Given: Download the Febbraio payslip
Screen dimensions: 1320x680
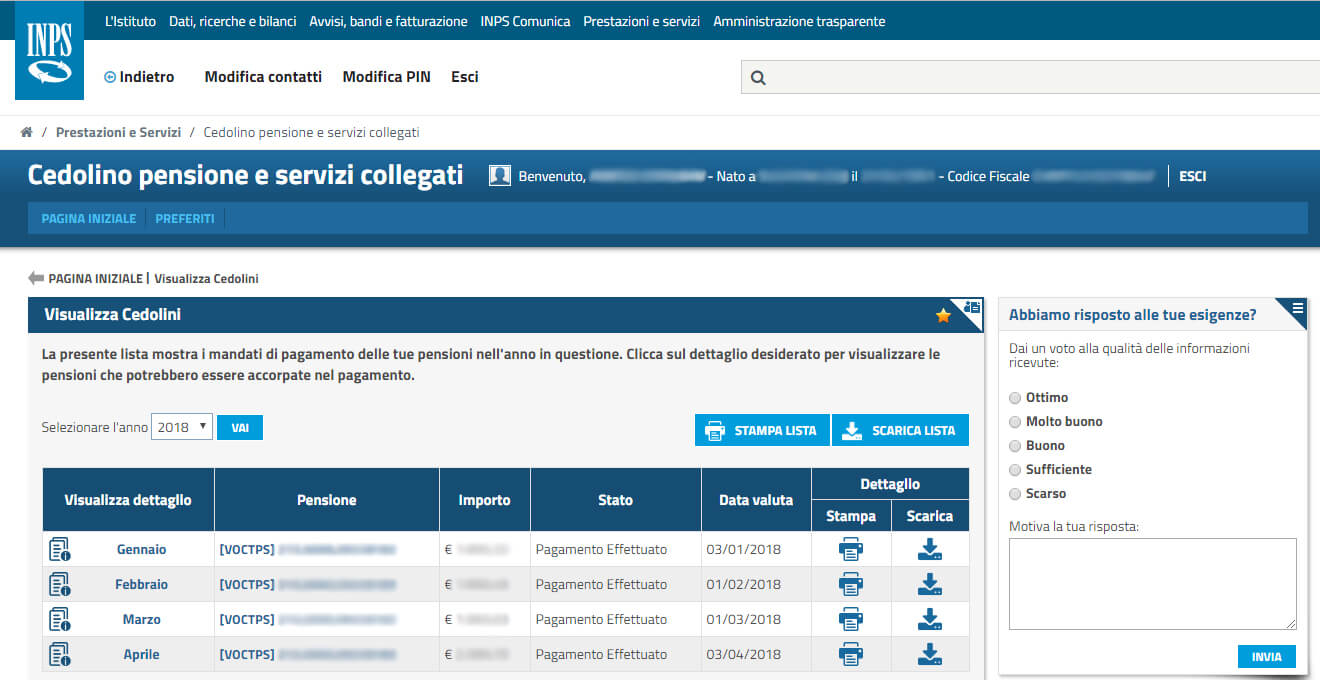Looking at the screenshot, I should point(930,584).
